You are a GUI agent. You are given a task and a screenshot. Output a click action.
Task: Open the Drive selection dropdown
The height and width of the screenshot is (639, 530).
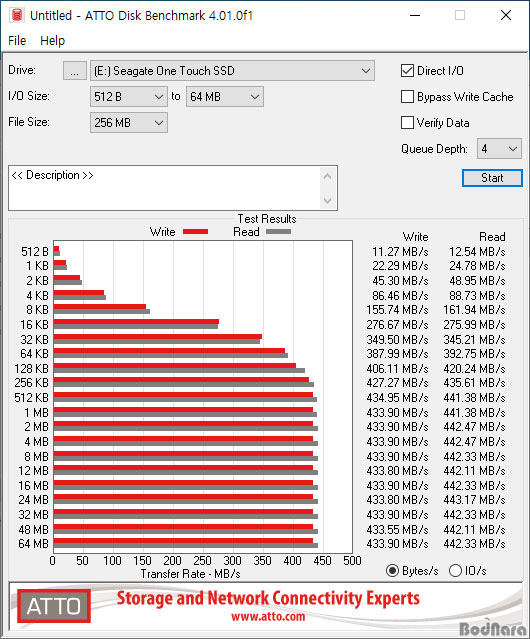click(x=232, y=71)
